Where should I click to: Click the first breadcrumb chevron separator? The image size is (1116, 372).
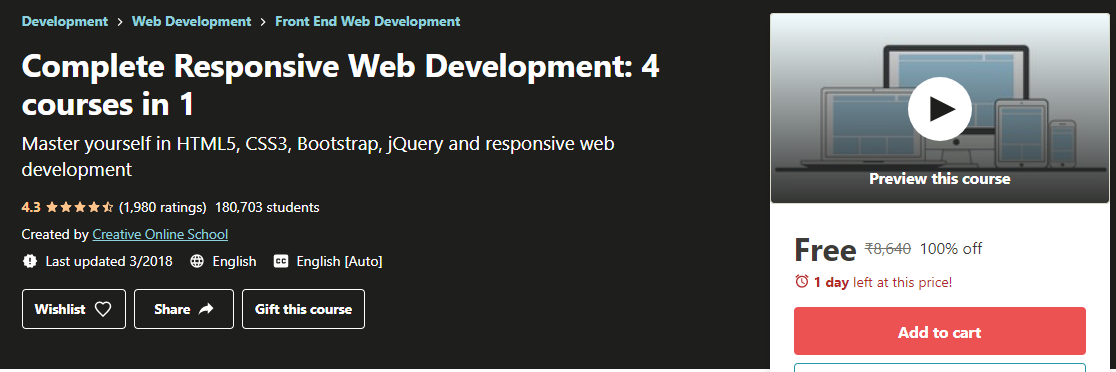pyautogui.click(x=120, y=22)
